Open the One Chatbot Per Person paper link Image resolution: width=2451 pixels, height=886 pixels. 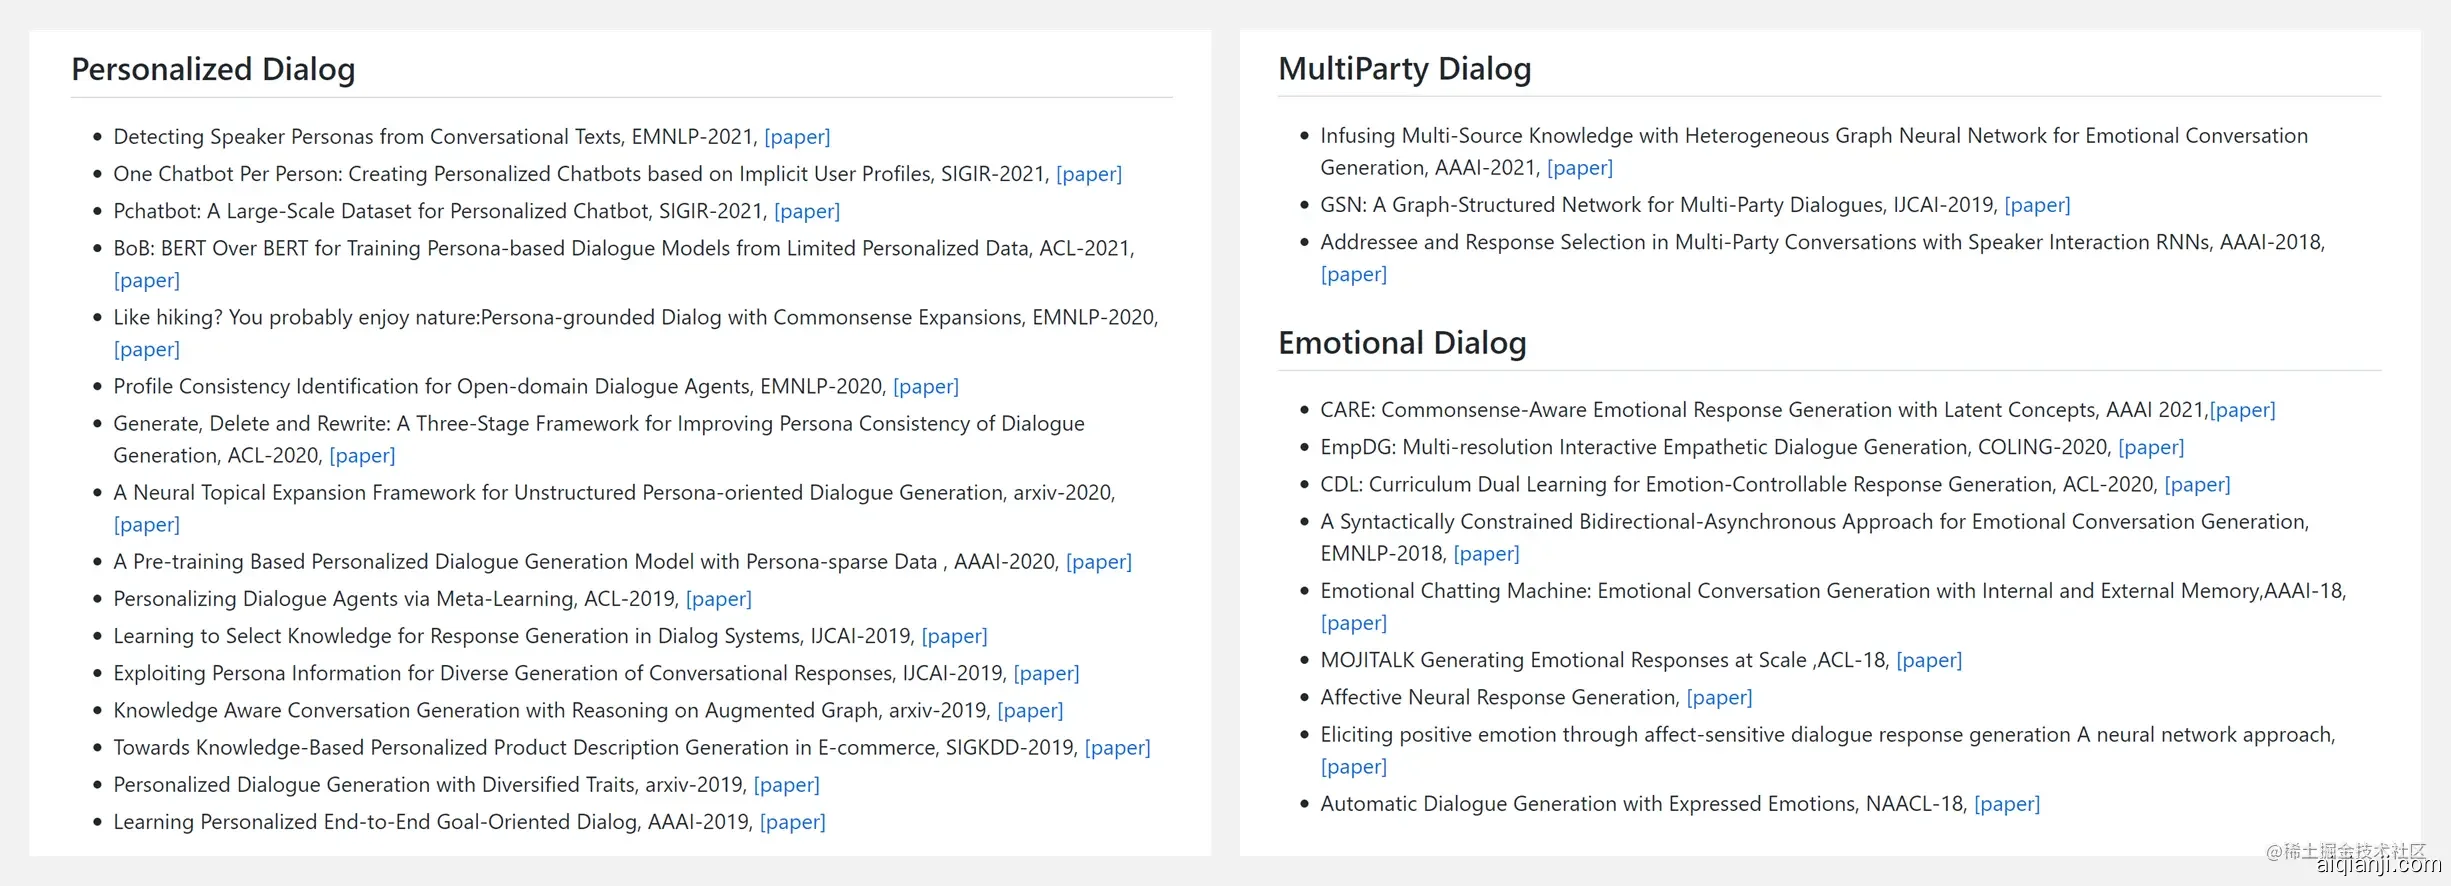(1089, 174)
